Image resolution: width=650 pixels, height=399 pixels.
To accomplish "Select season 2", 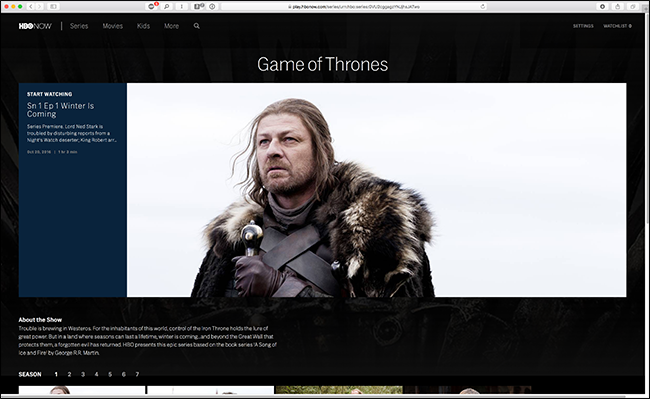I will tap(69, 374).
